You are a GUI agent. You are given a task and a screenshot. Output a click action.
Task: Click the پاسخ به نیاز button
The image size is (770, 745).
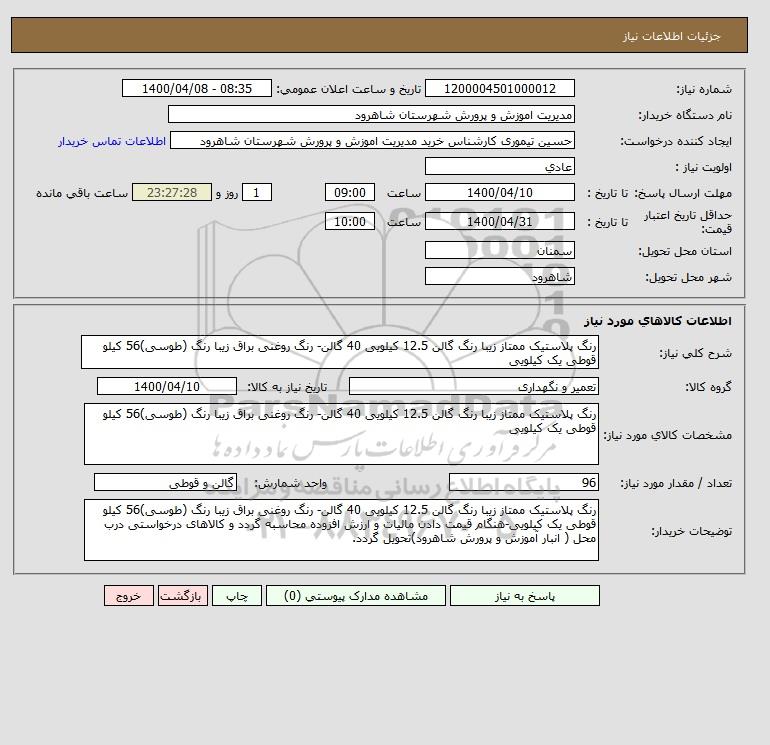point(524,595)
